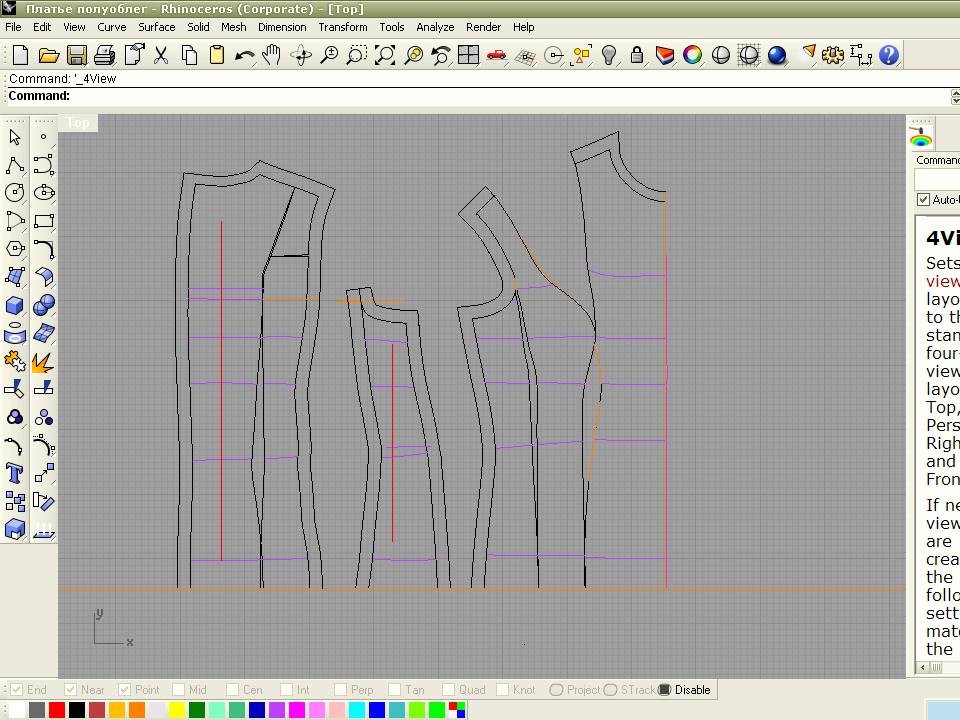Open the Surface menu
This screenshot has width=960, height=720.
(156, 27)
